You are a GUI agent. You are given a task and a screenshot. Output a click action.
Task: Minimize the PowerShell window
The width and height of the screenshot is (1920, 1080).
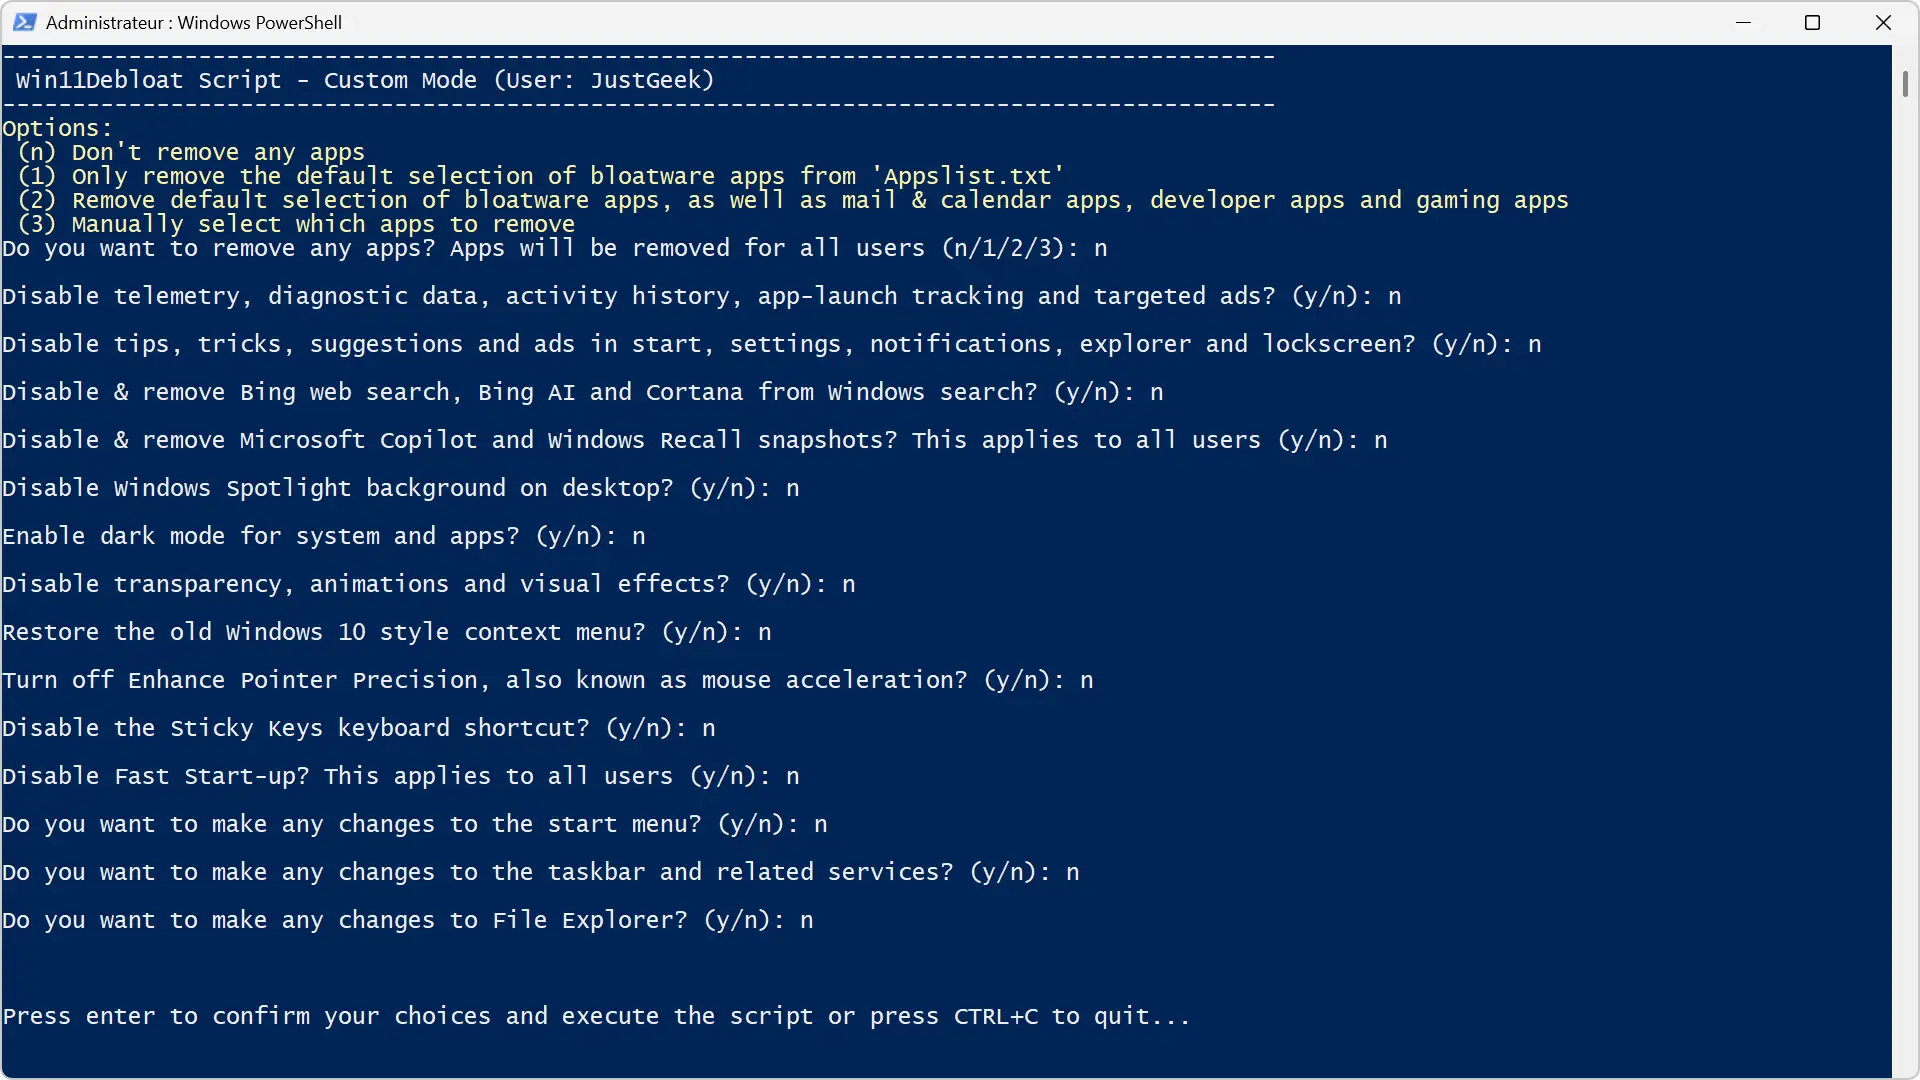tap(1744, 22)
